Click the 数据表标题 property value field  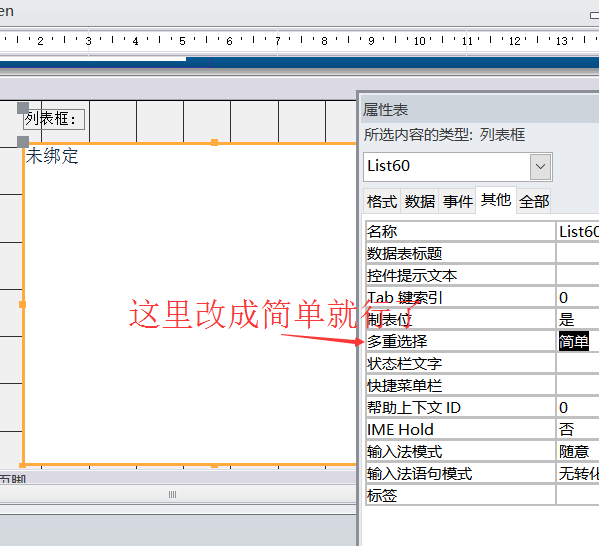[578, 253]
